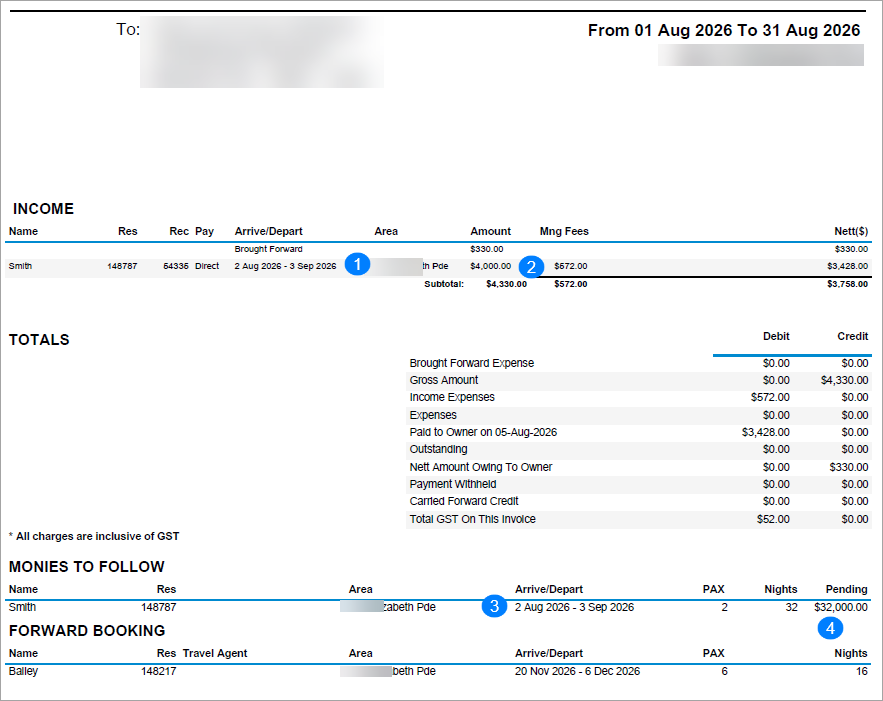
Task: Click reservation 148787 under Monies To Follow
Action: [x=159, y=607]
